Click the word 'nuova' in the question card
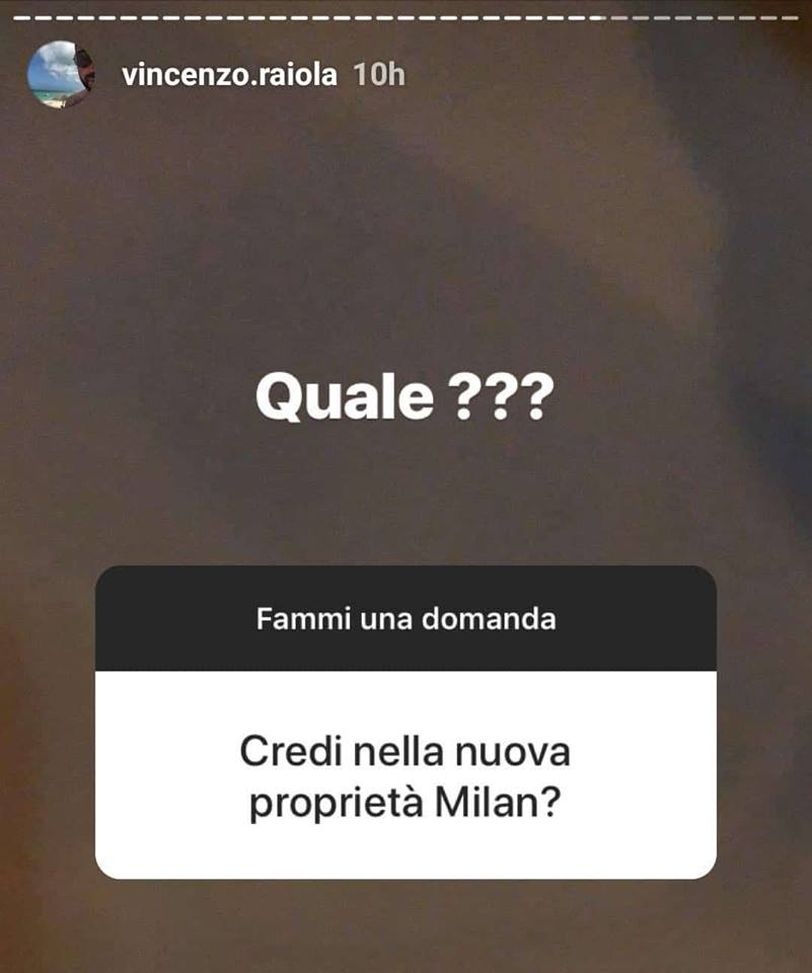 (512, 753)
